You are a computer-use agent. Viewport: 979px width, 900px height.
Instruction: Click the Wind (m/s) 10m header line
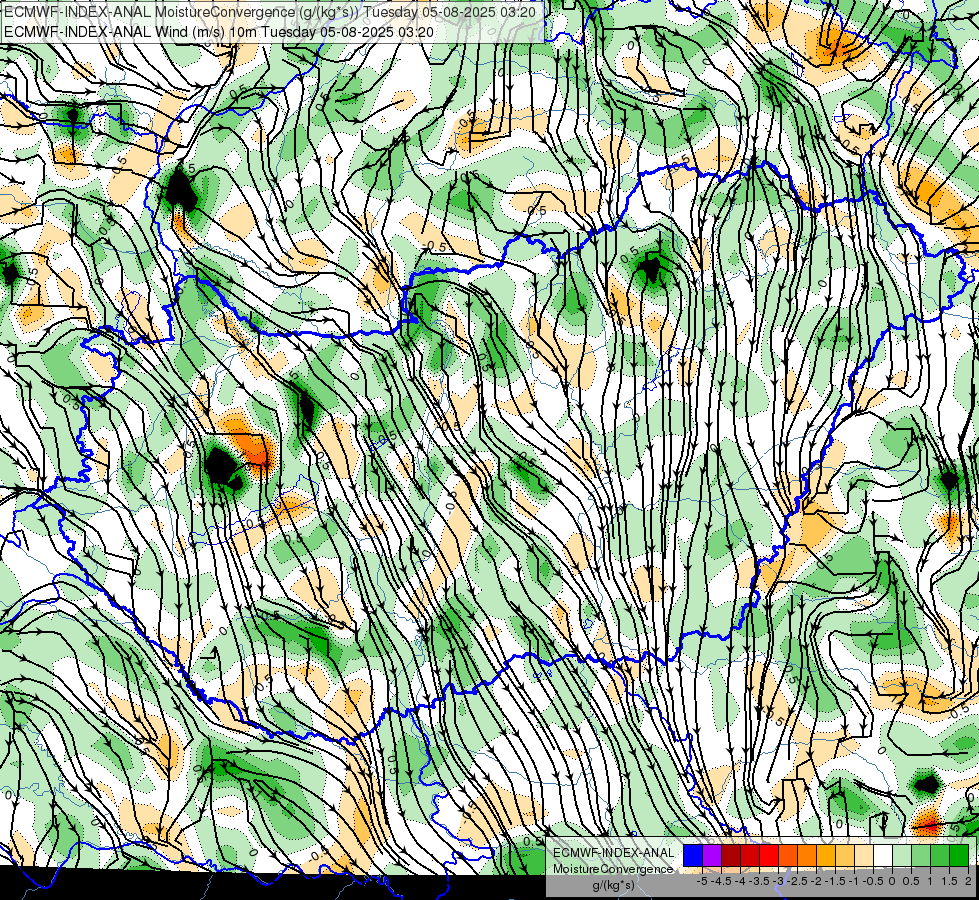[x=219, y=31]
